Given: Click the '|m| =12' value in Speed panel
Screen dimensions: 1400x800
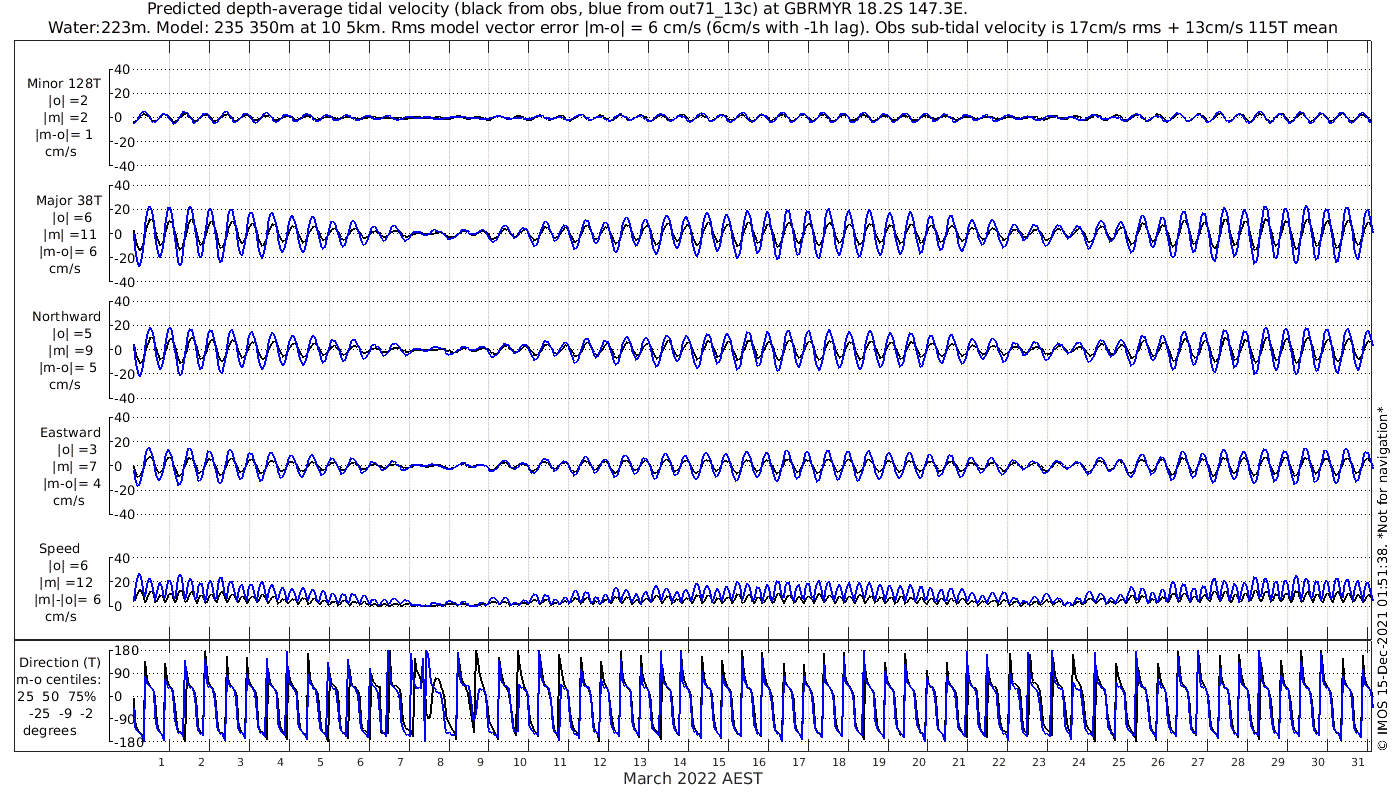Looking at the screenshot, I should (x=65, y=582).
